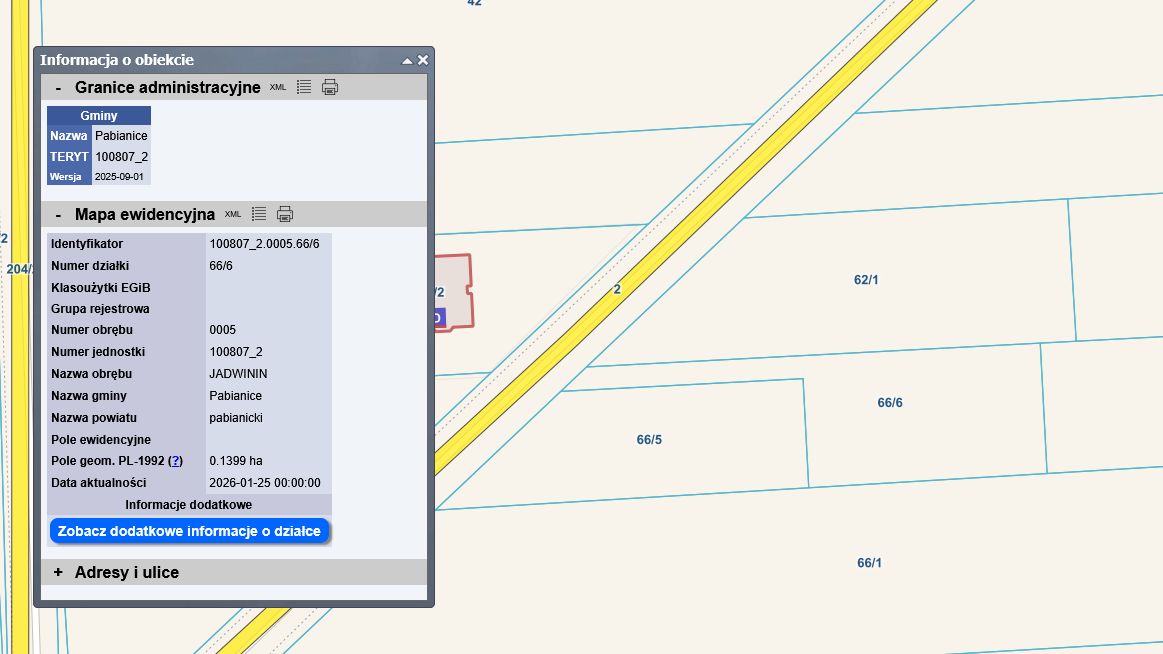Viewport: 1163px width, 654px height.
Task: Collapse the Informacja o obiekcie panel
Action: click(407, 61)
